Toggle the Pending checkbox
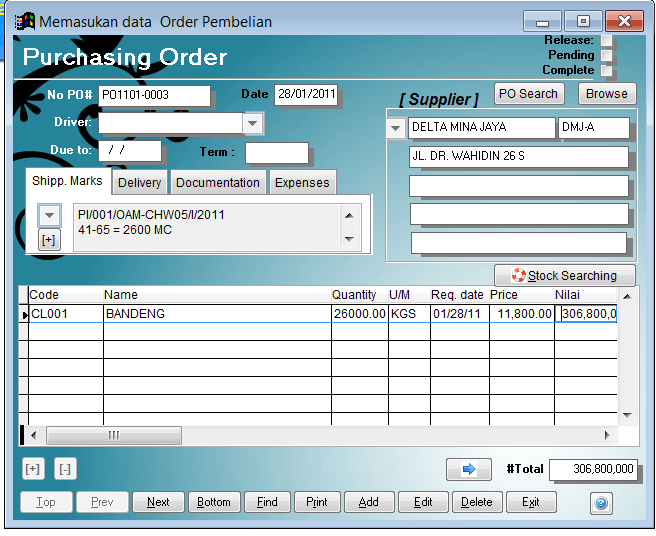The width and height of the screenshot is (656, 536). pos(606,55)
